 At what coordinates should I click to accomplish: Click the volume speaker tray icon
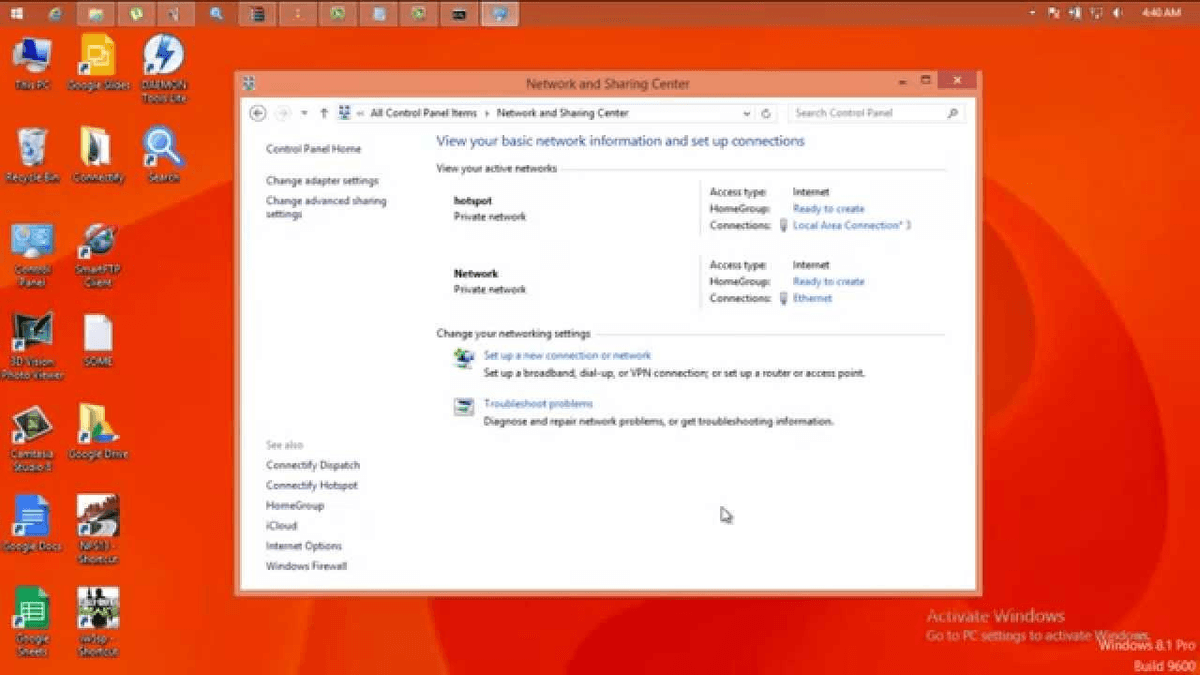1117,13
